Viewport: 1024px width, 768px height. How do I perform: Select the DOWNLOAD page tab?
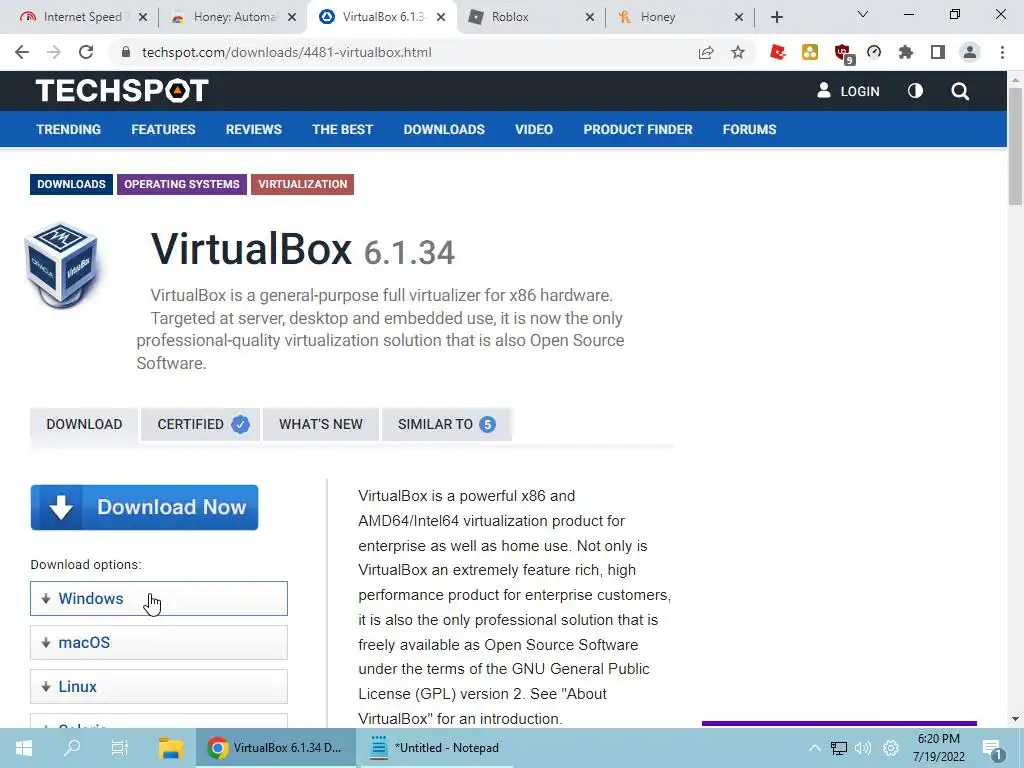(84, 424)
